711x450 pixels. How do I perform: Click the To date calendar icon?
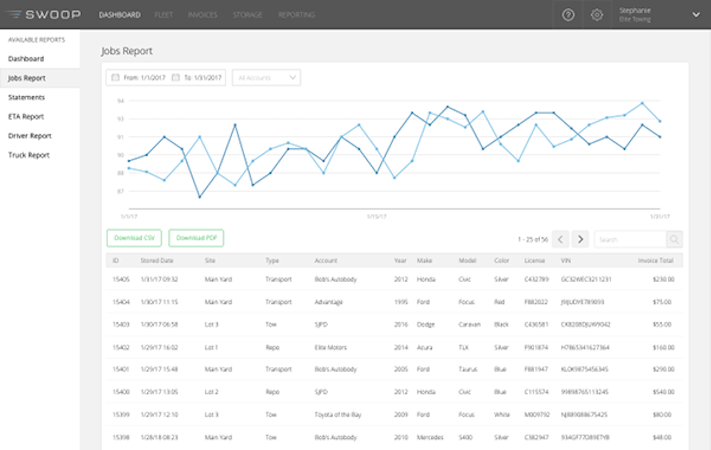point(175,78)
